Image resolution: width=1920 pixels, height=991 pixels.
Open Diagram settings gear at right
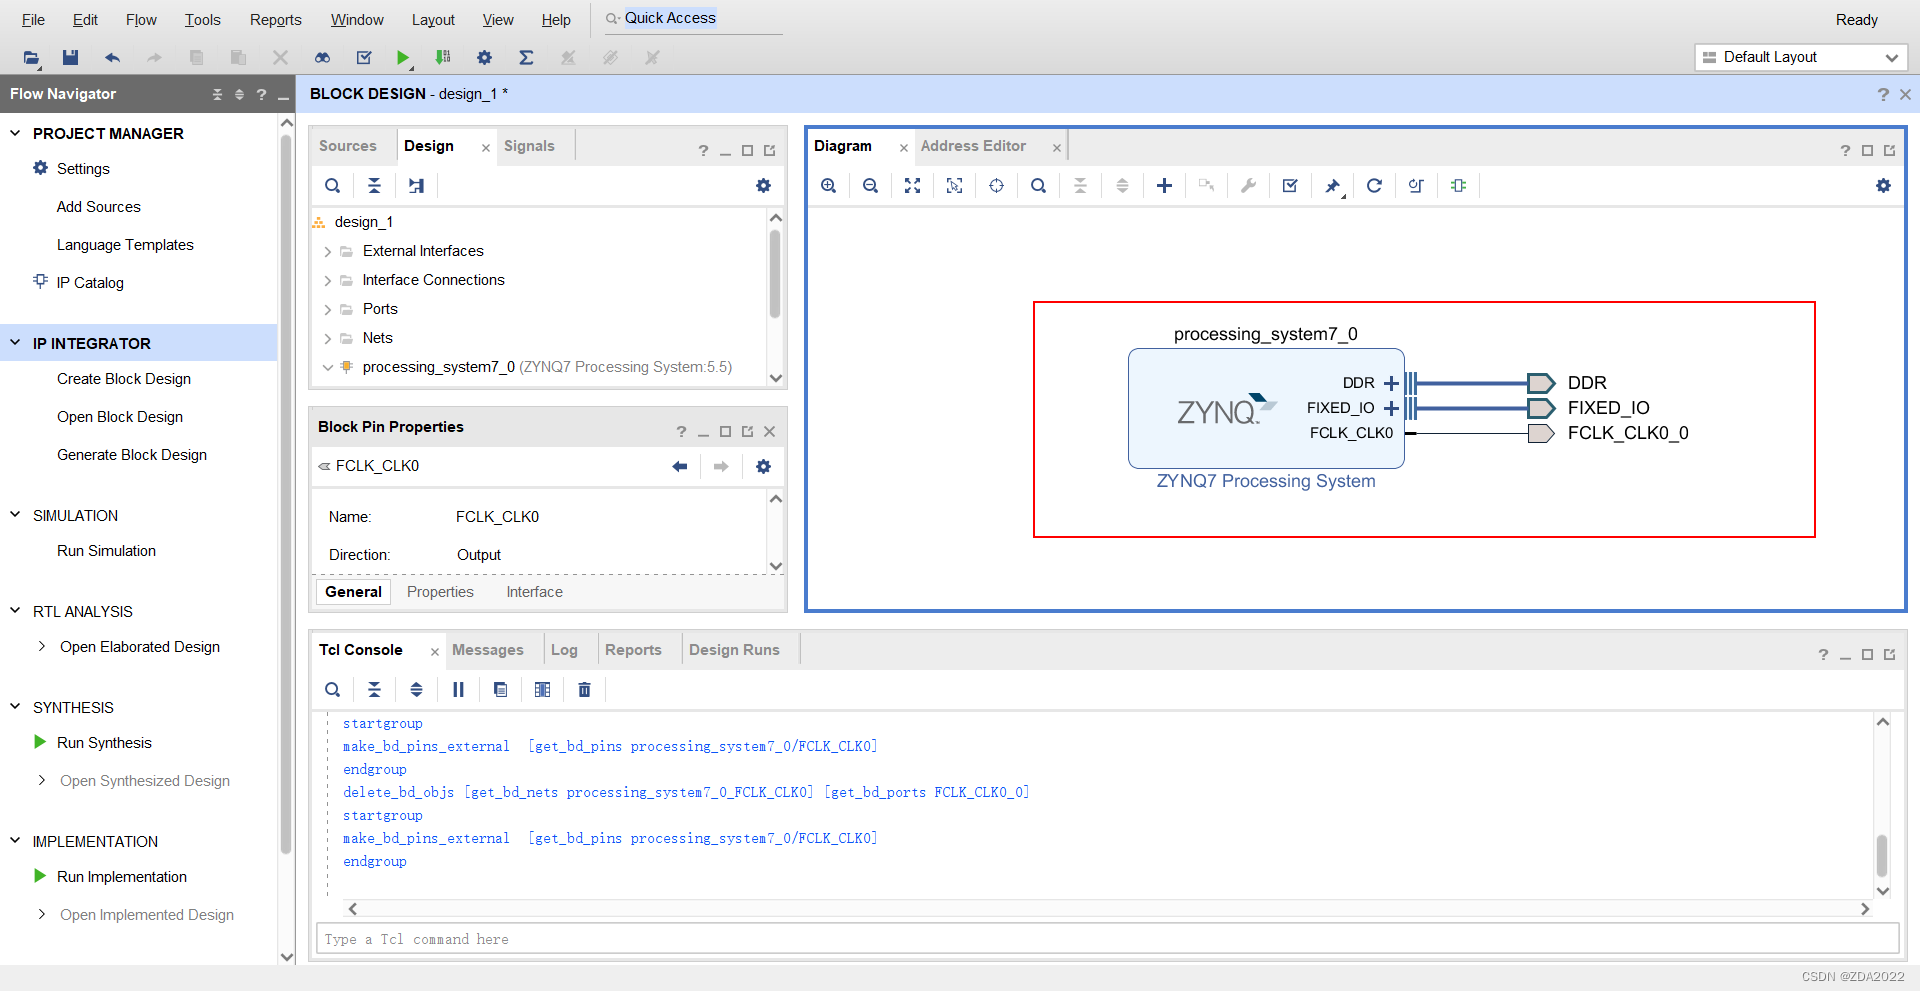[1883, 186]
